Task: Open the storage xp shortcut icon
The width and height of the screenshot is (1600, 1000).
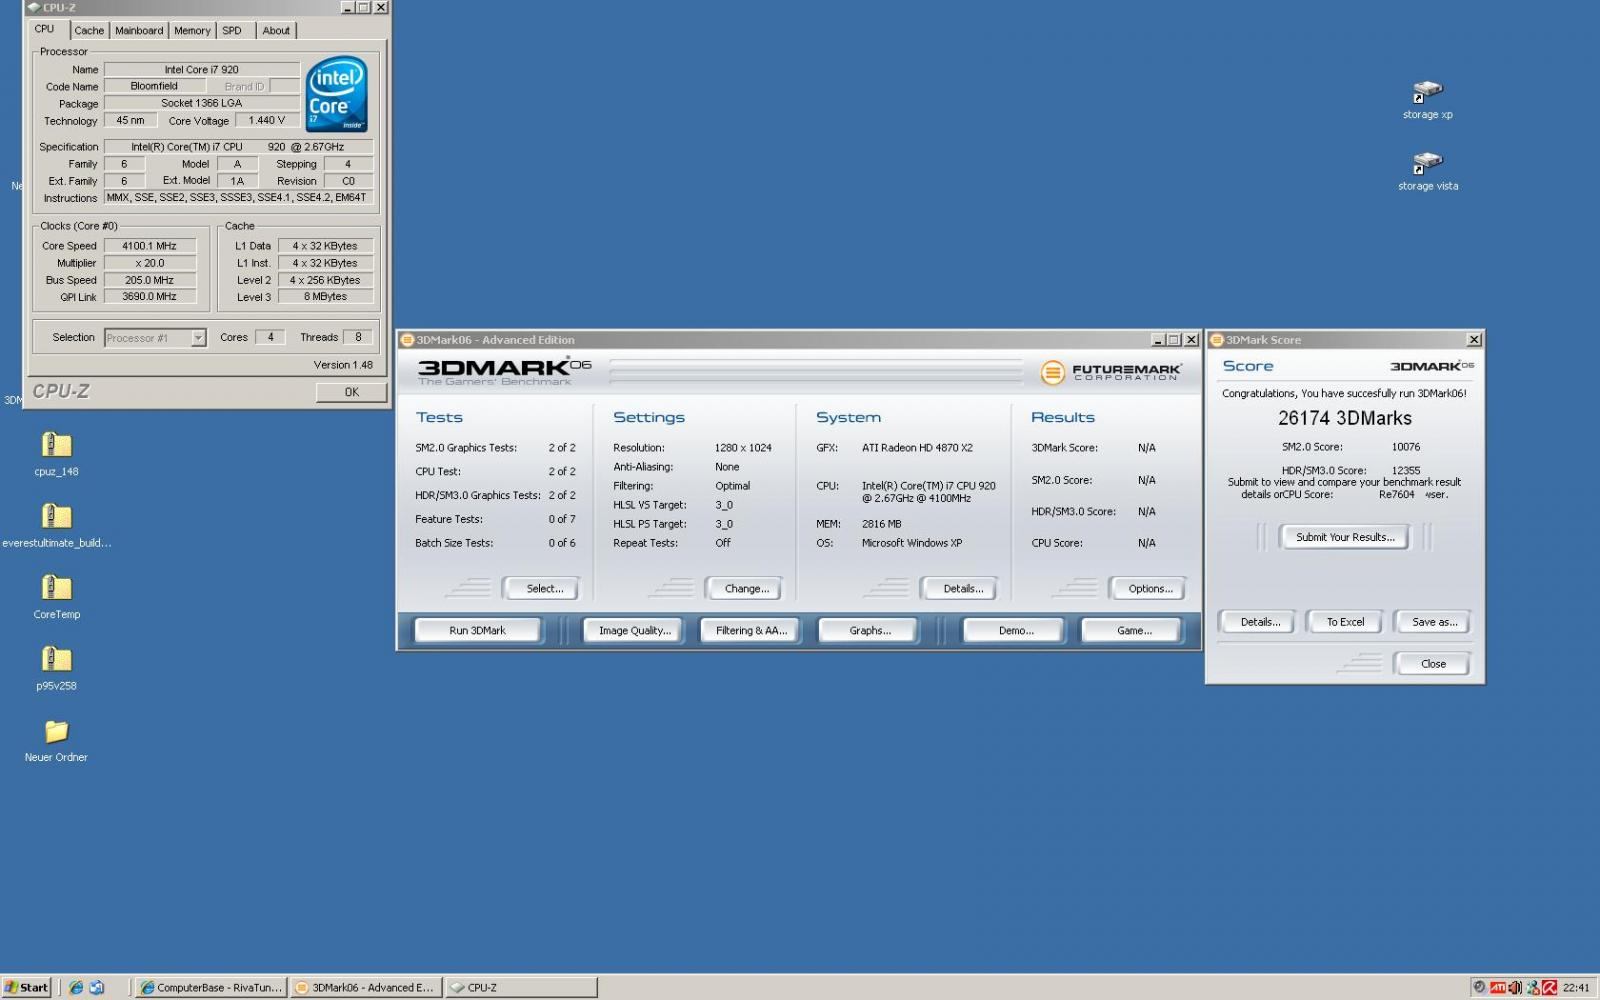Action: pos(1427,92)
